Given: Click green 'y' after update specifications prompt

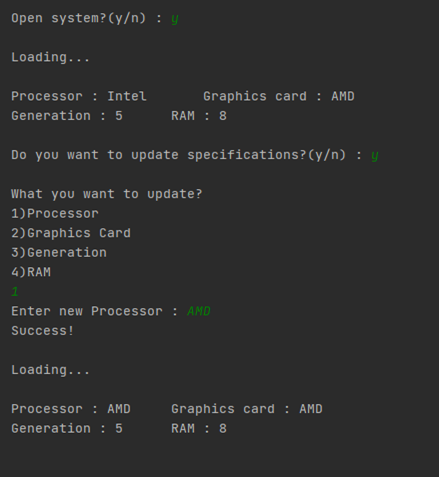Looking at the screenshot, I should [x=375, y=156].
